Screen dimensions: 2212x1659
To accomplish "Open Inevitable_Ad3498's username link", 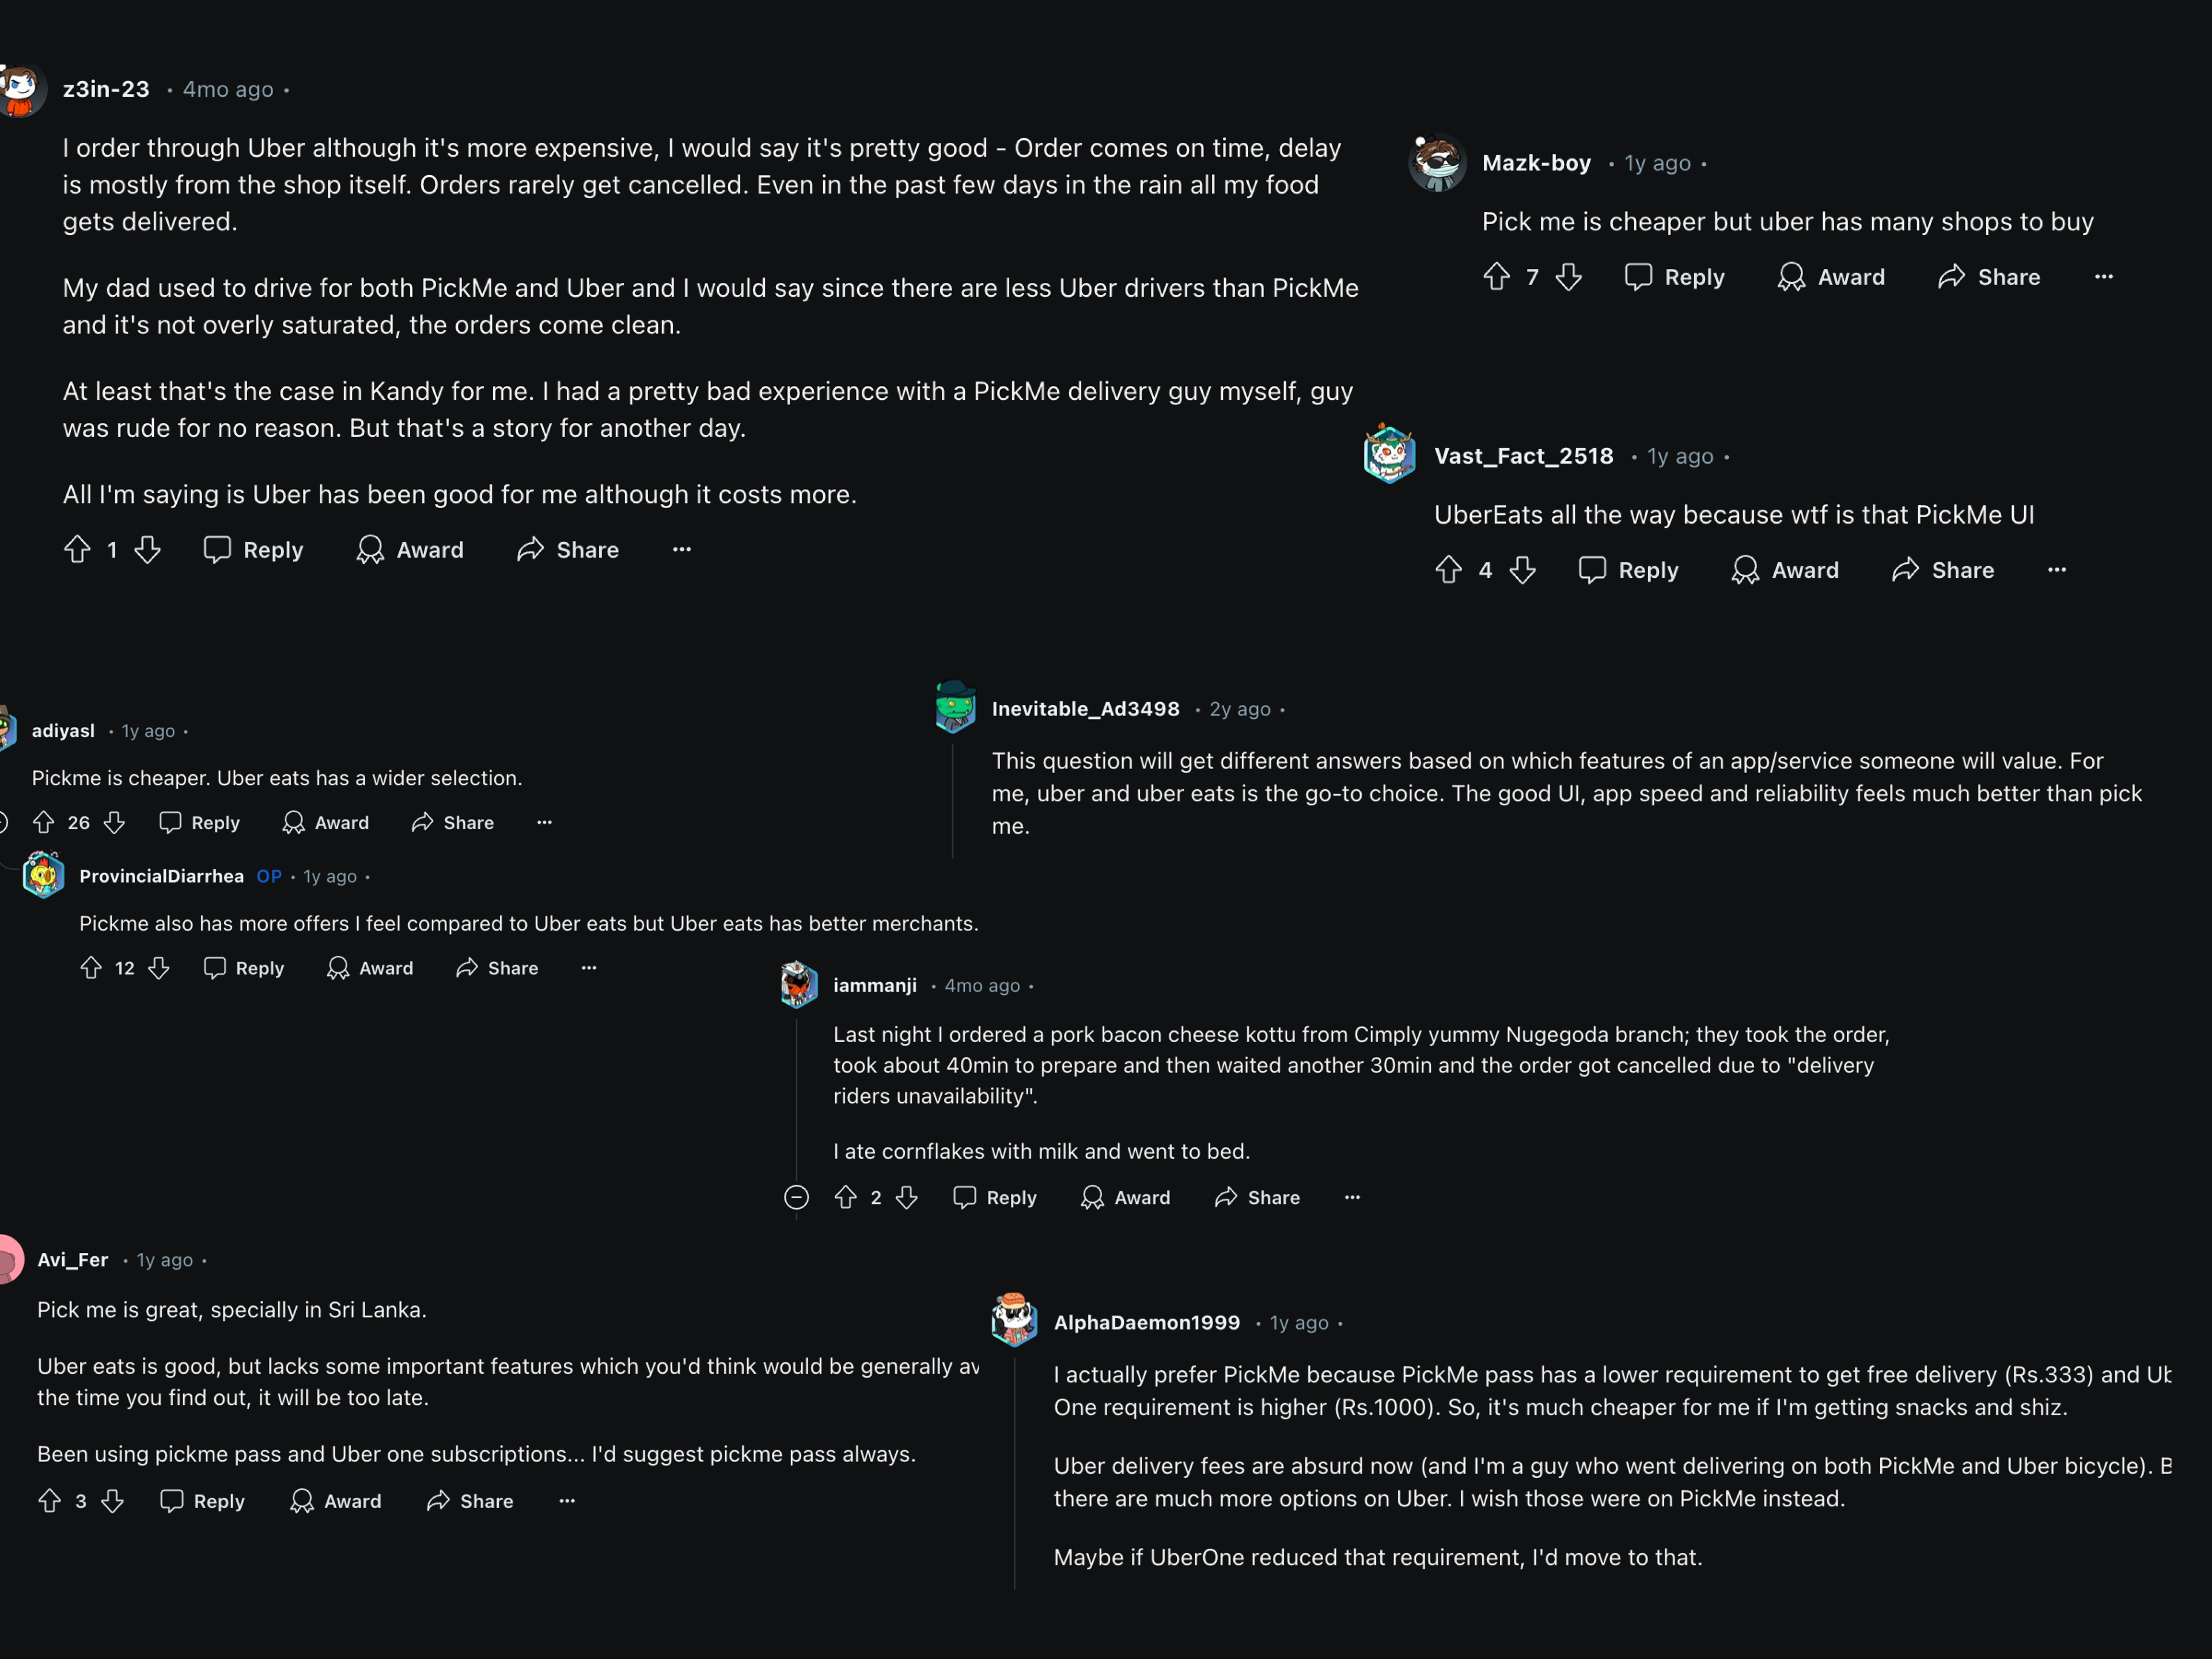I will (x=1085, y=709).
